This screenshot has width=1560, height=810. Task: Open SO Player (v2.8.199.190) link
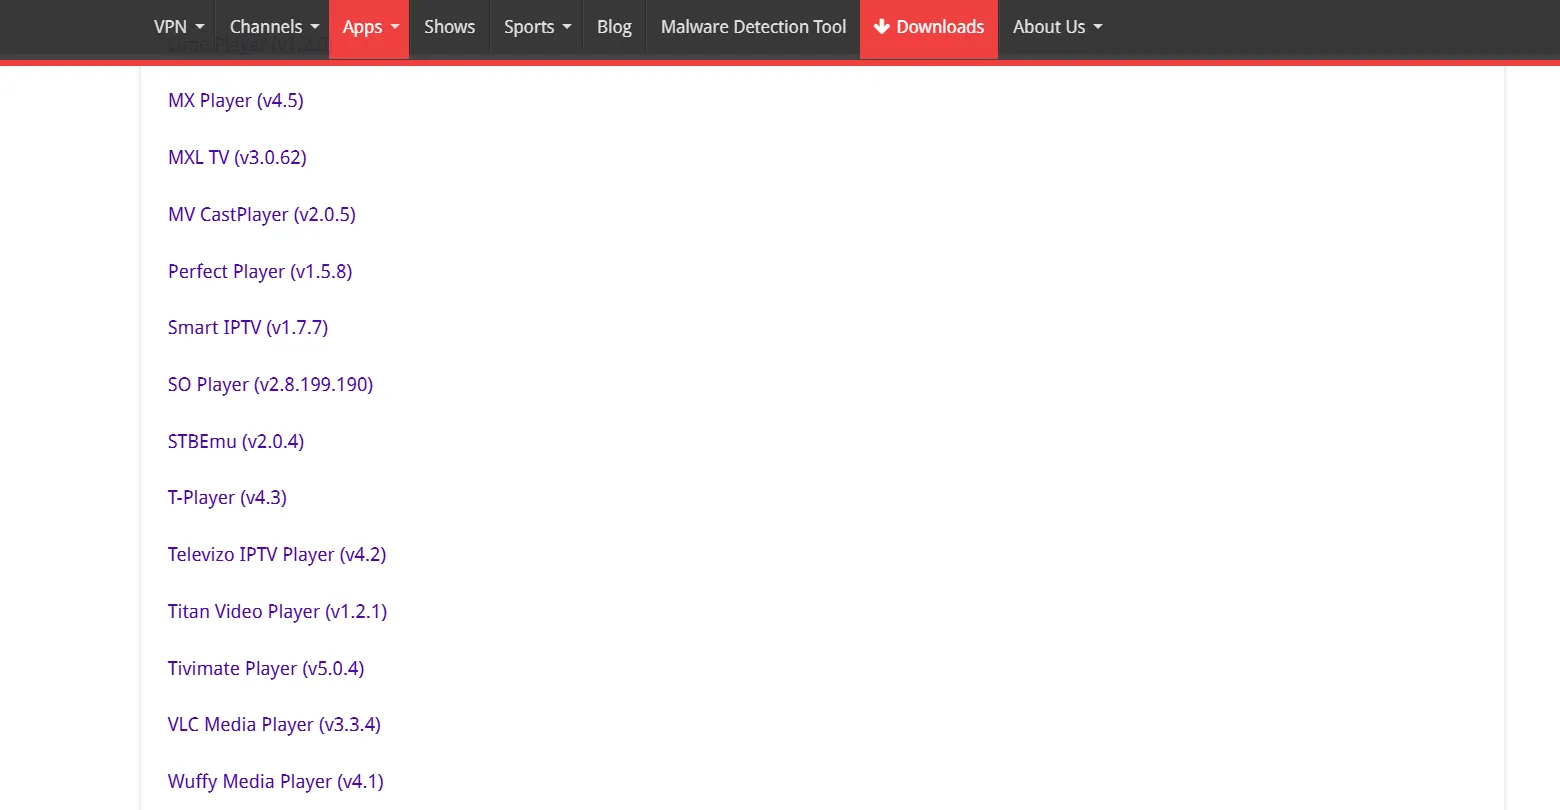tap(270, 385)
